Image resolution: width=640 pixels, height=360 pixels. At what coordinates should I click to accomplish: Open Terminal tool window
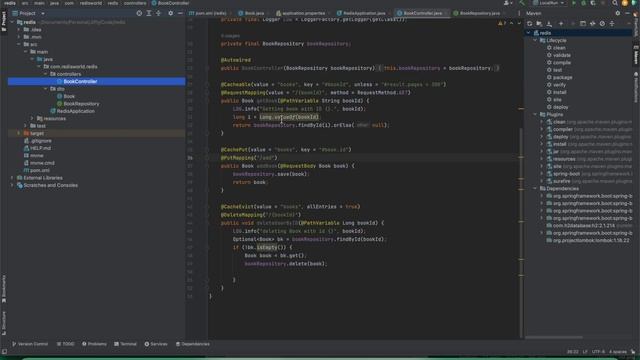click(x=126, y=344)
